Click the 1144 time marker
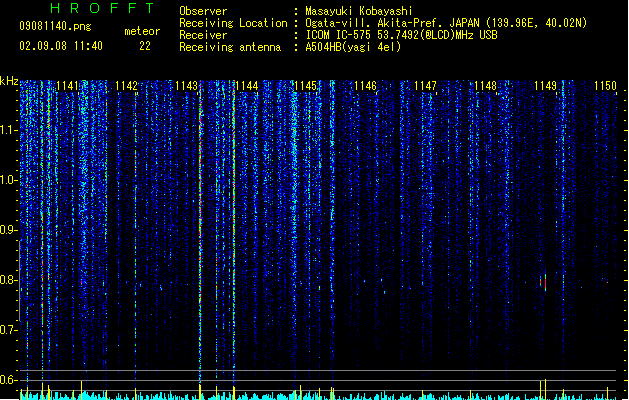The height and width of the screenshot is (400, 629). 246,86
